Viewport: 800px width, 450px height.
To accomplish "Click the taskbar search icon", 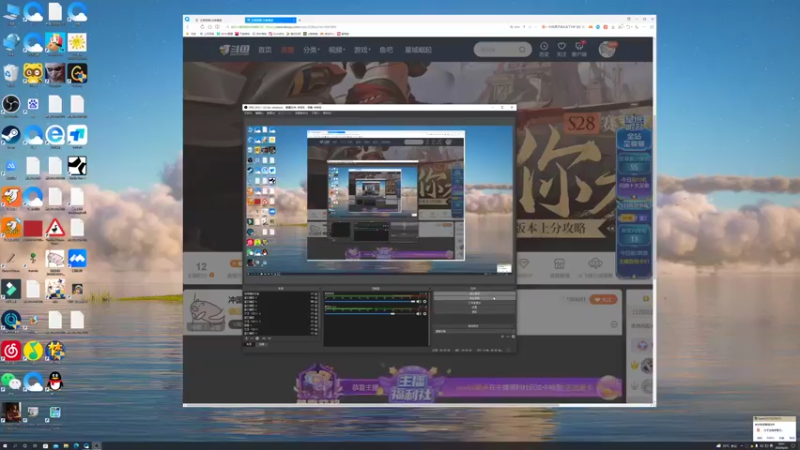I will (14, 446).
